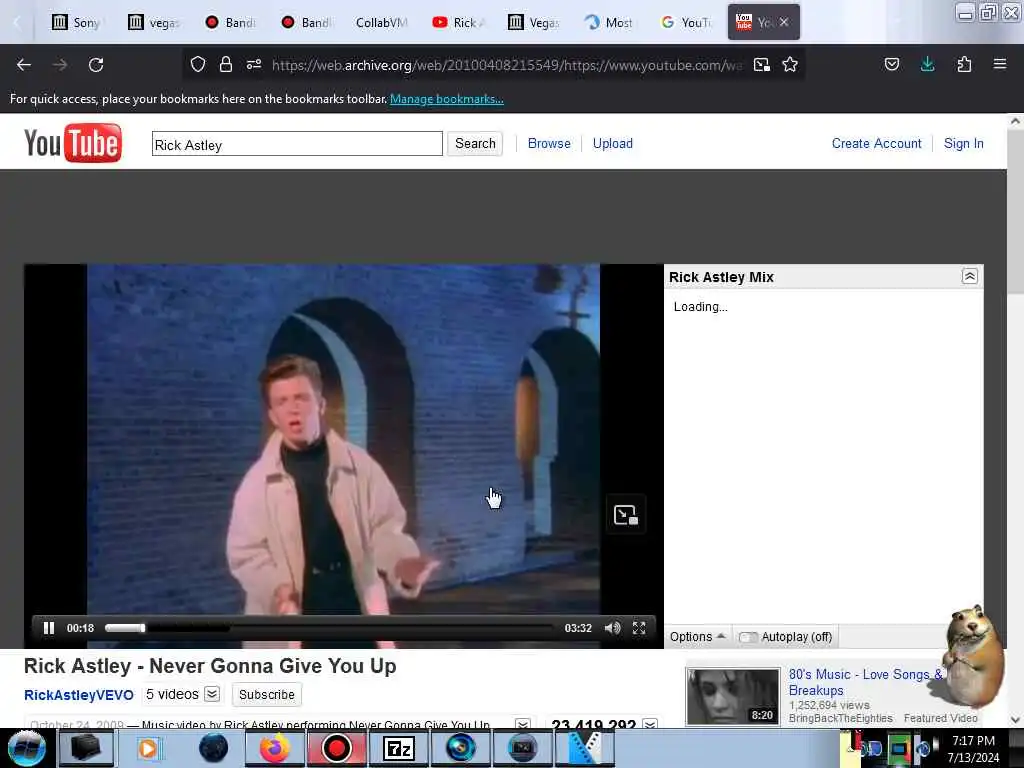Expand the video description arrow
Screen dimensions: 1024x768
[522, 724]
